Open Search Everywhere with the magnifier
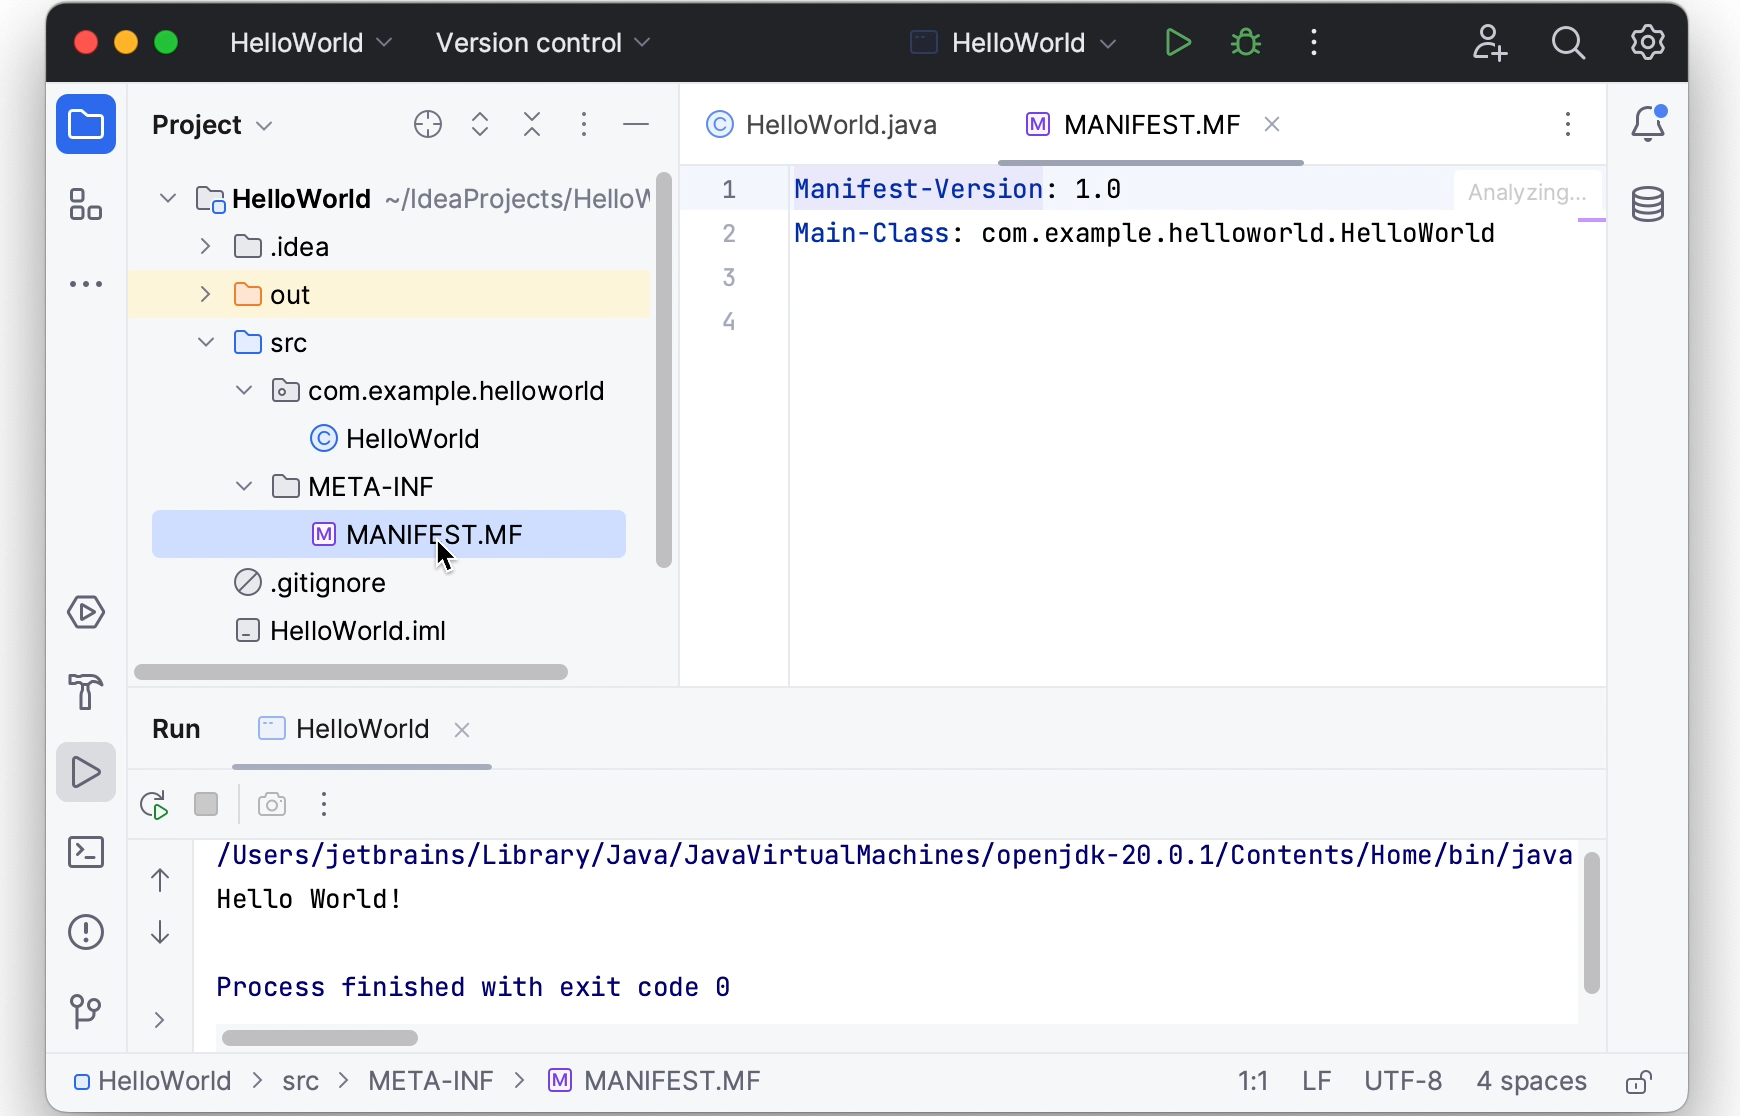Viewport: 1740px width, 1116px height. pos(1568,43)
